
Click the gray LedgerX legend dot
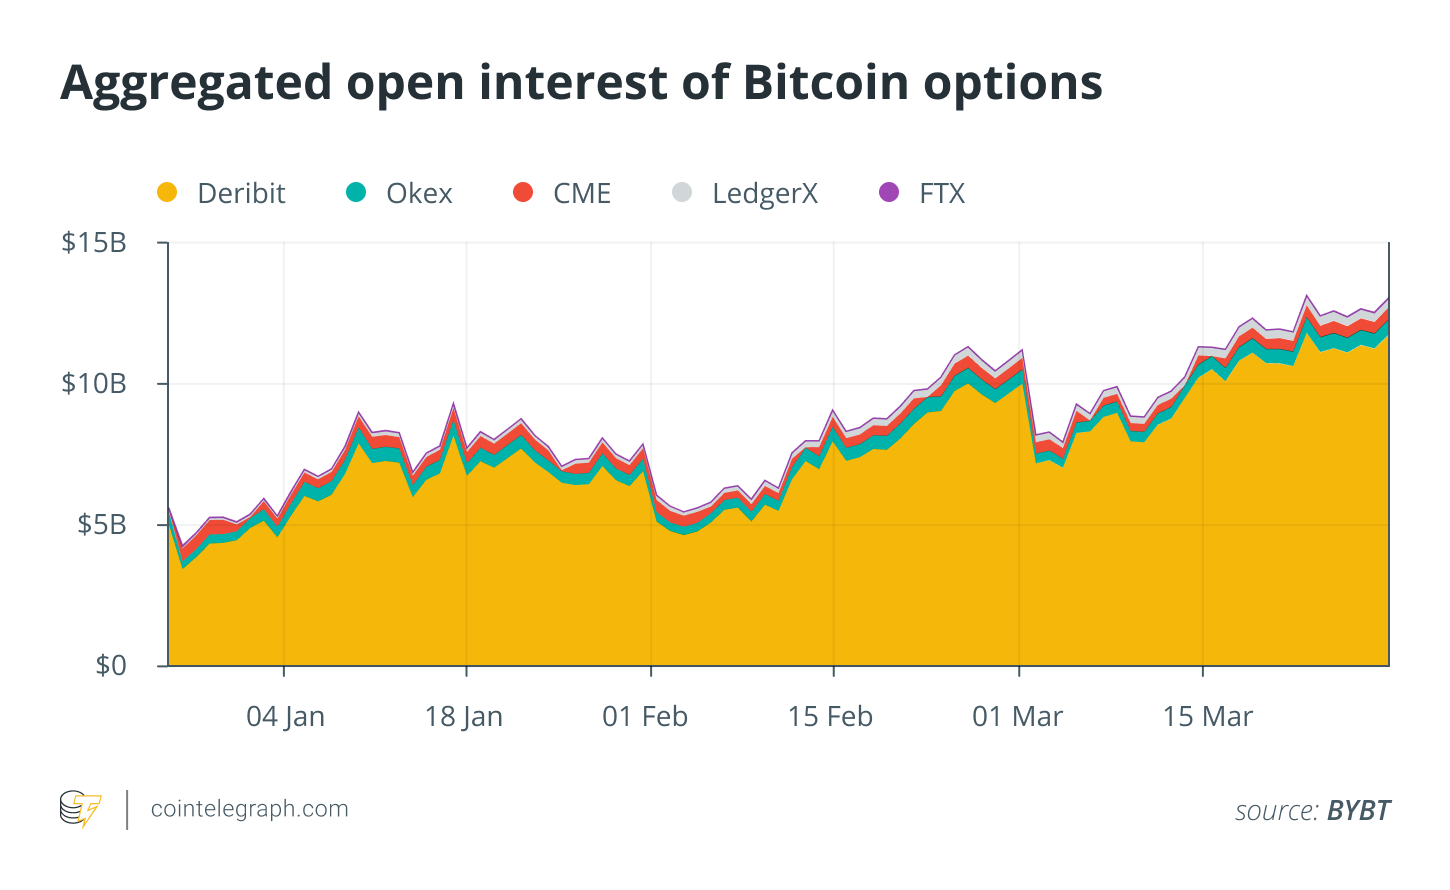click(x=682, y=192)
